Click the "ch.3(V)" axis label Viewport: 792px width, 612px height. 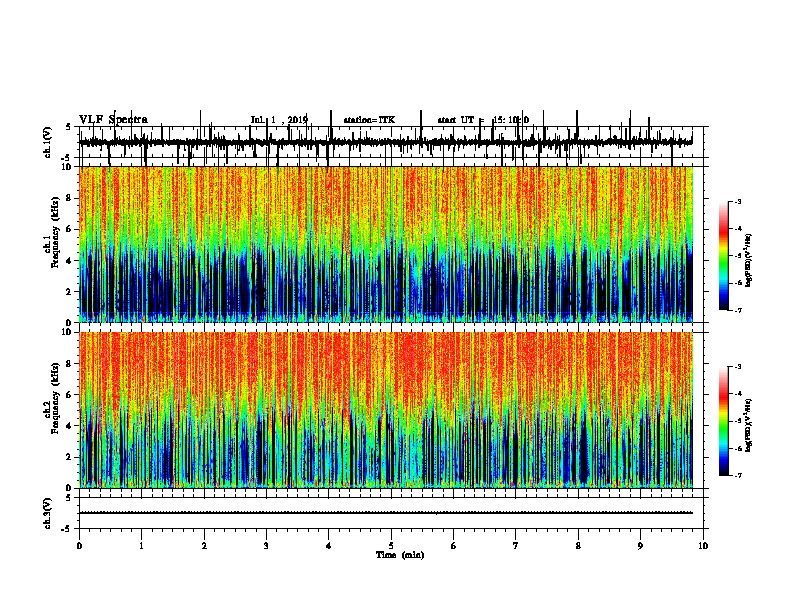[47, 513]
